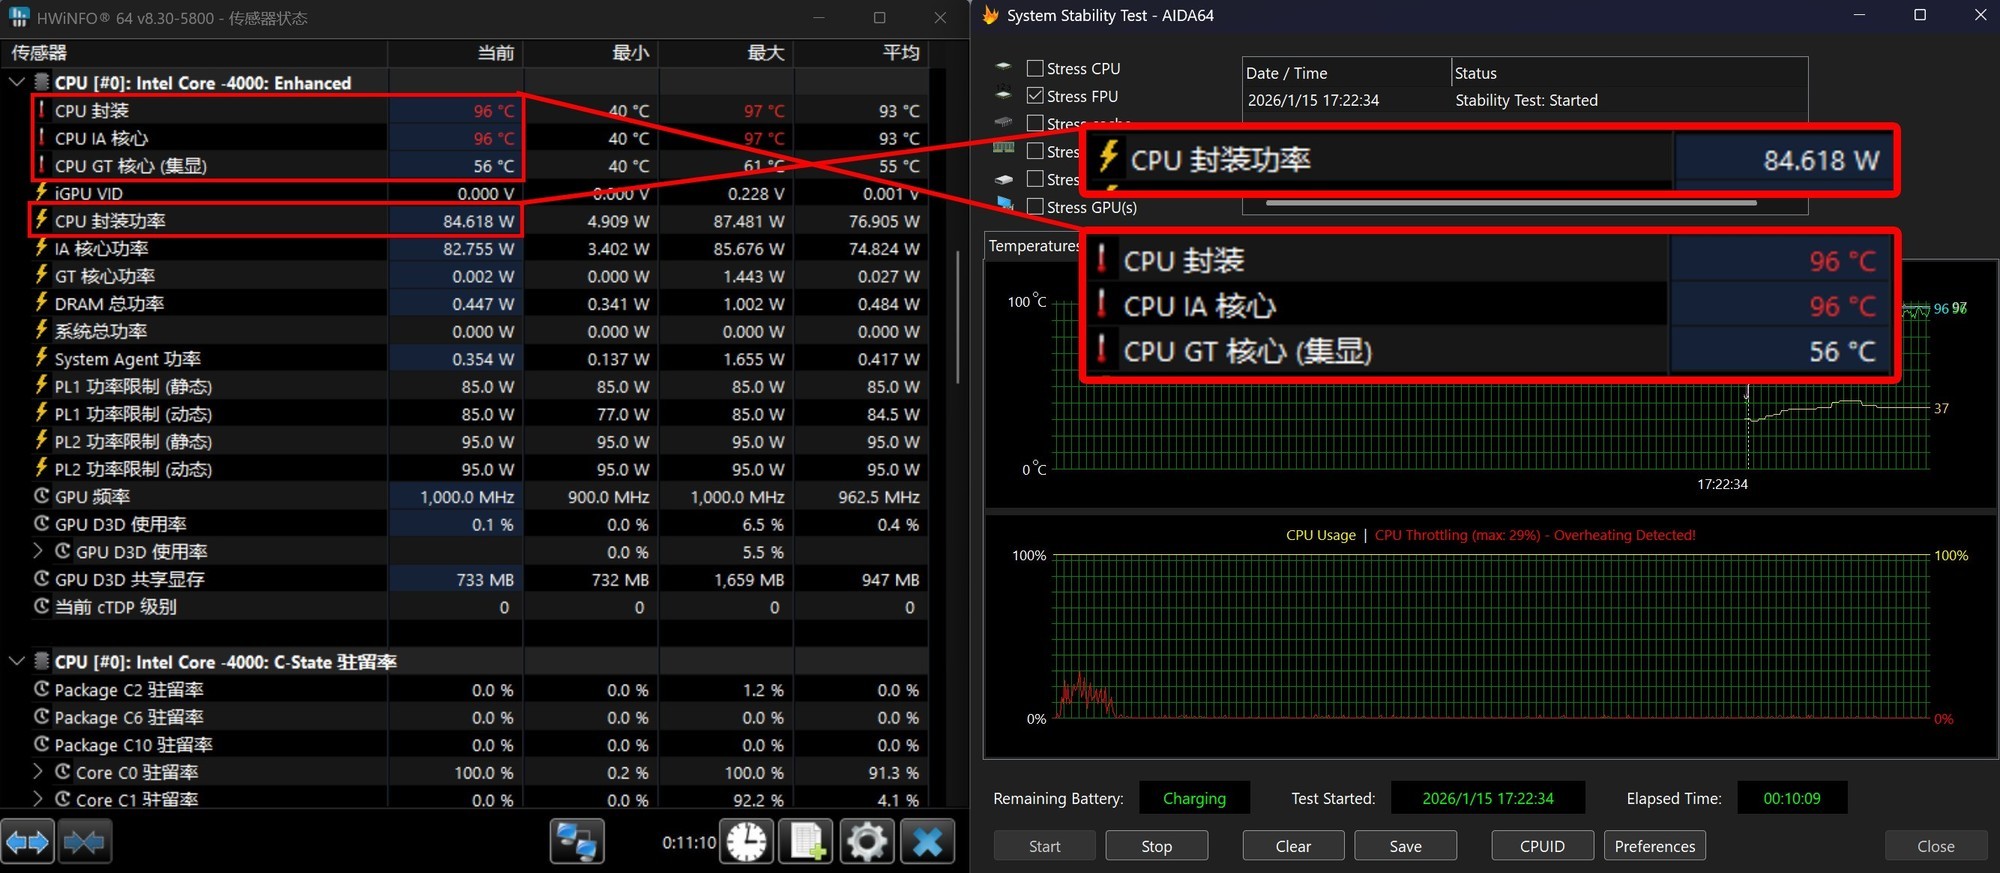The width and height of the screenshot is (2000, 873).
Task: Click the lightning icon beside iGPU VID
Action: click(x=41, y=192)
